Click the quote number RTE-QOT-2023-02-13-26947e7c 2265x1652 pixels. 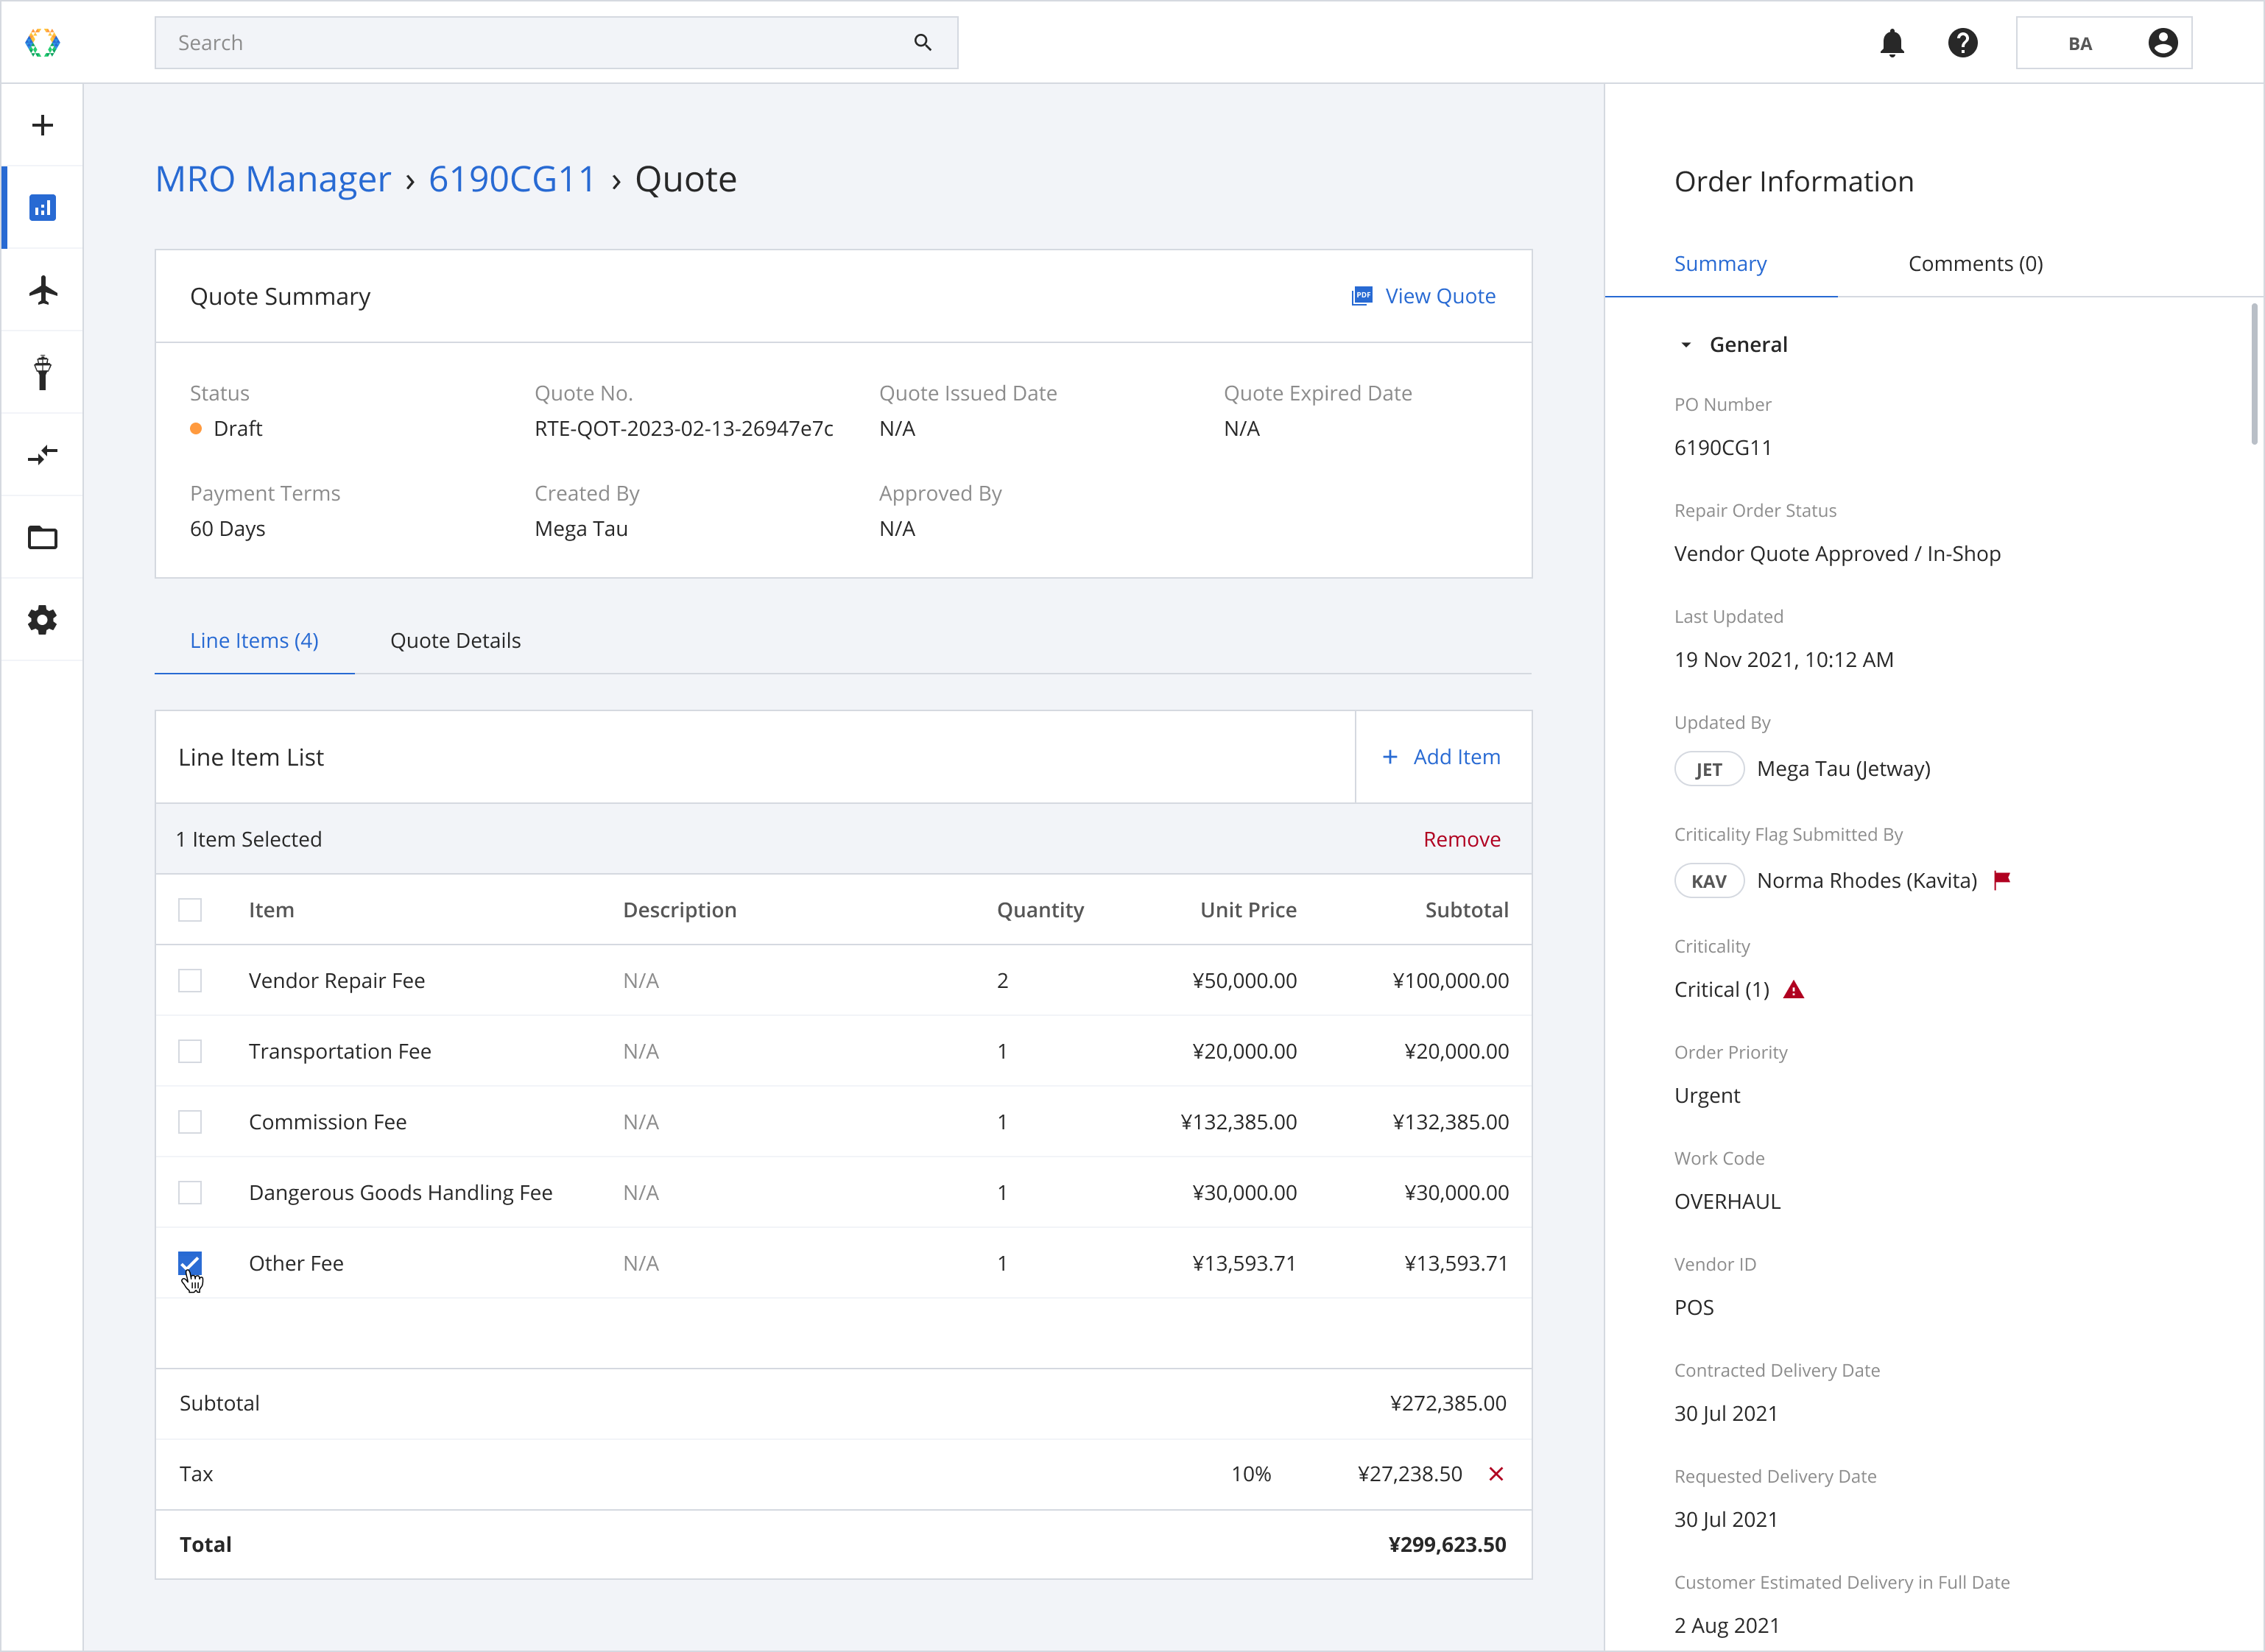684,429
